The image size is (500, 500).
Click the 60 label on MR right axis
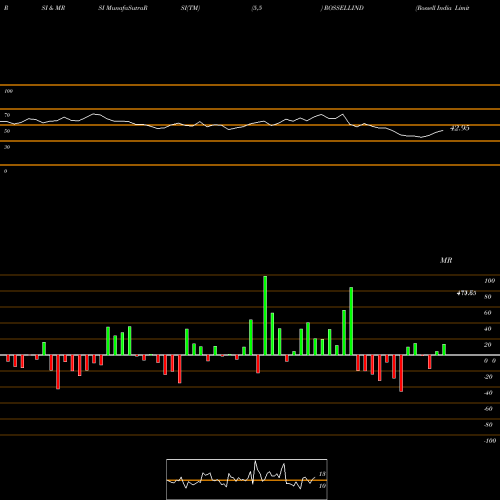[488, 313]
